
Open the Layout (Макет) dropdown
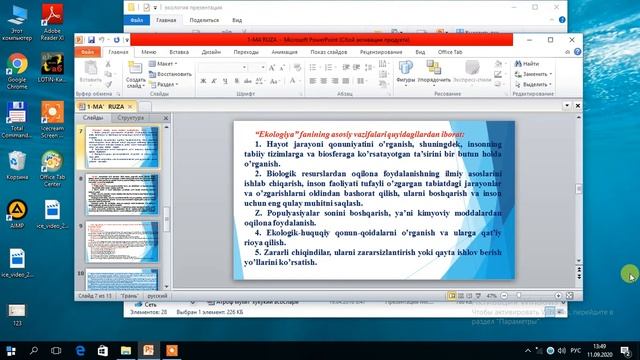[163, 64]
